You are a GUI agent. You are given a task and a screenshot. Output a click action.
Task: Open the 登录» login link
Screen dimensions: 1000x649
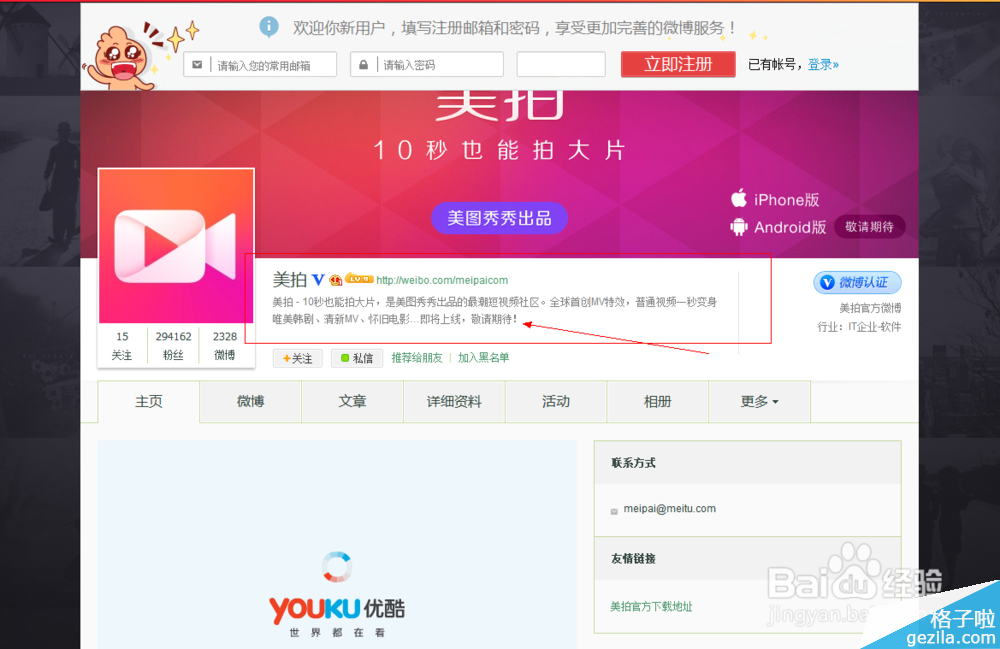tap(823, 64)
